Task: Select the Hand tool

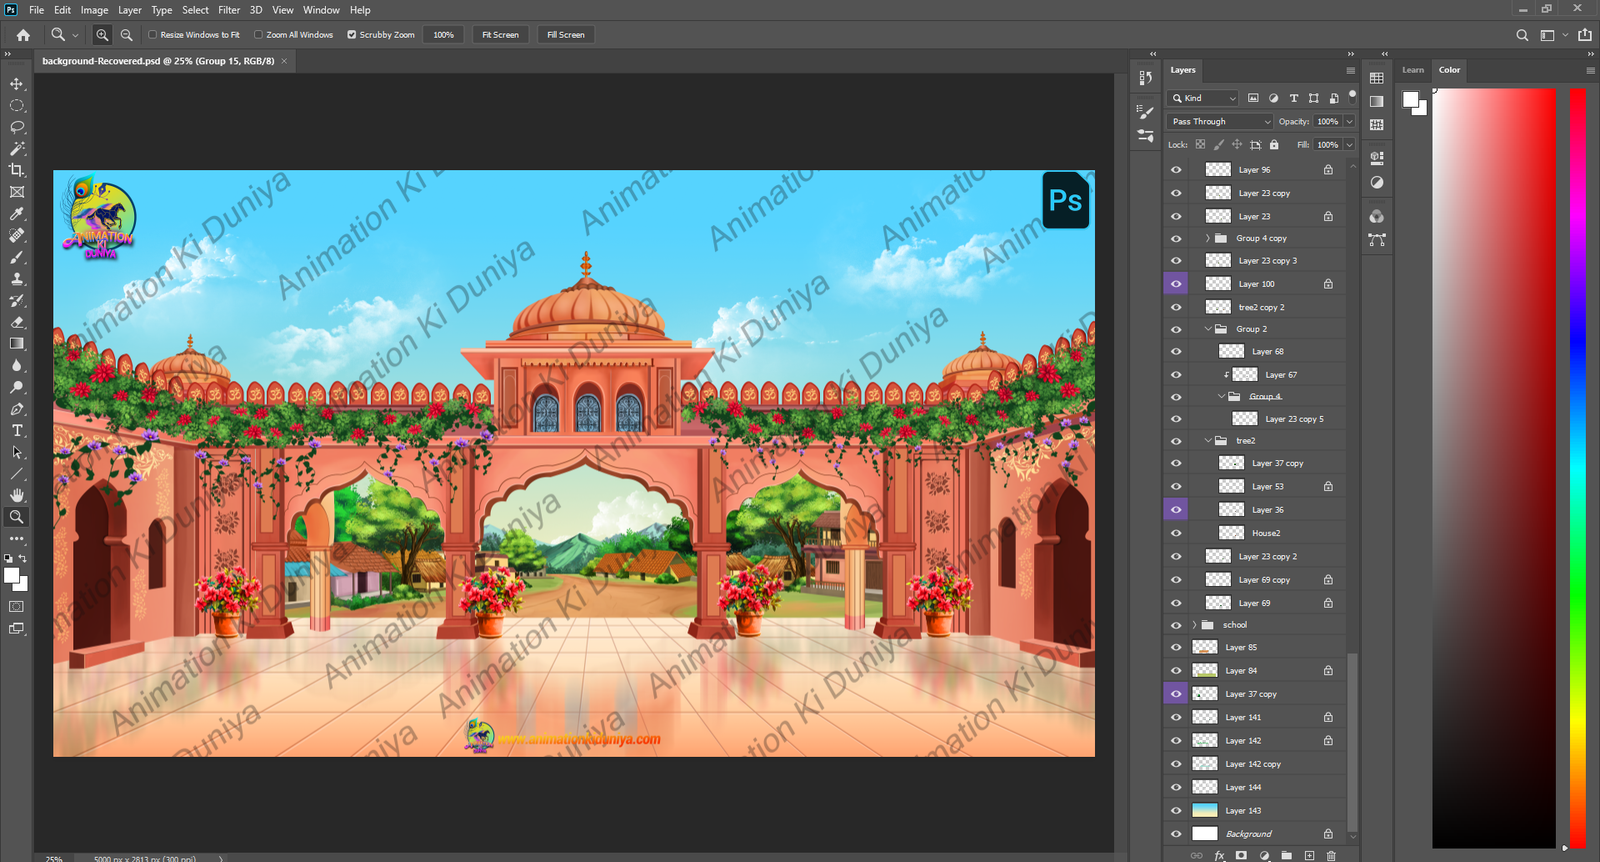Action: click(x=17, y=495)
